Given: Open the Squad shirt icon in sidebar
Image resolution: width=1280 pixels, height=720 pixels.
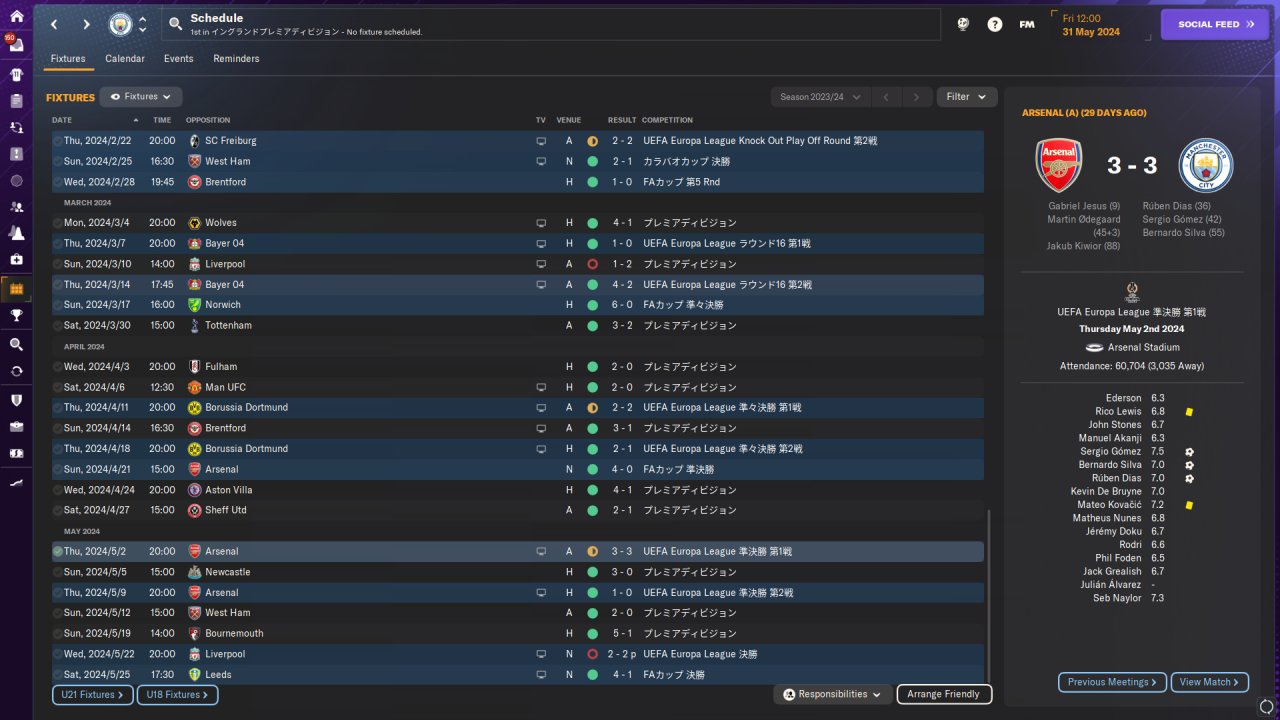Looking at the screenshot, I should 16,74.
